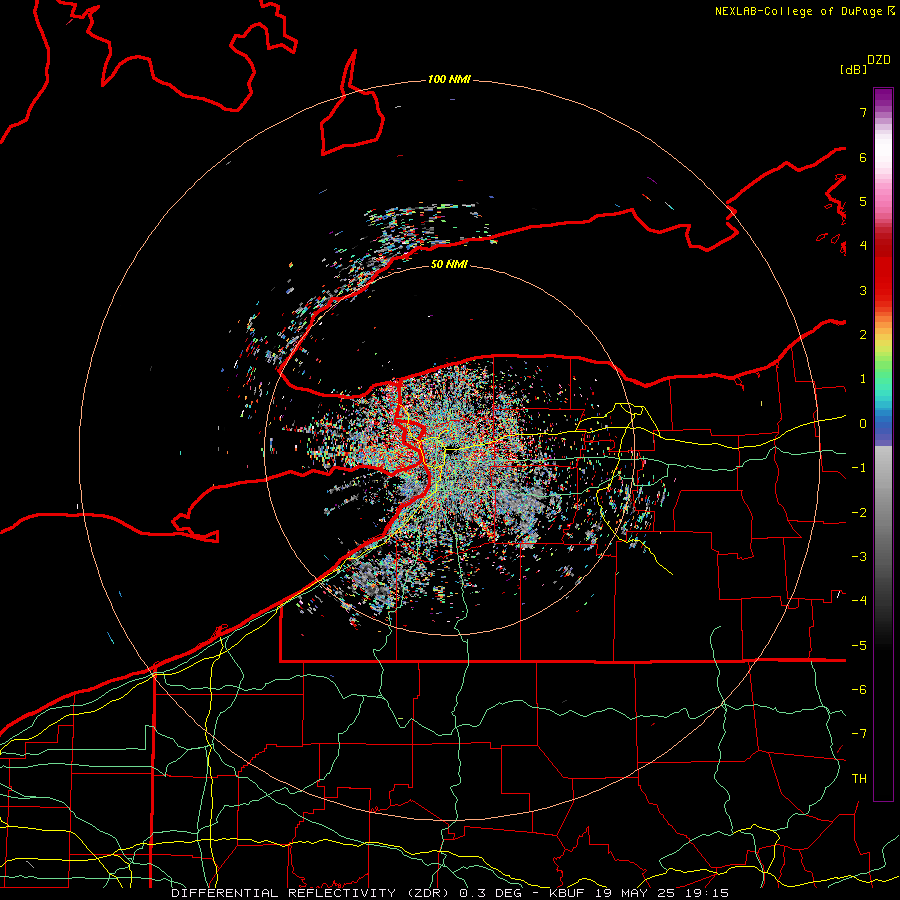Click the purple top of the color bar
Screen dimensions: 900x900
(883, 98)
